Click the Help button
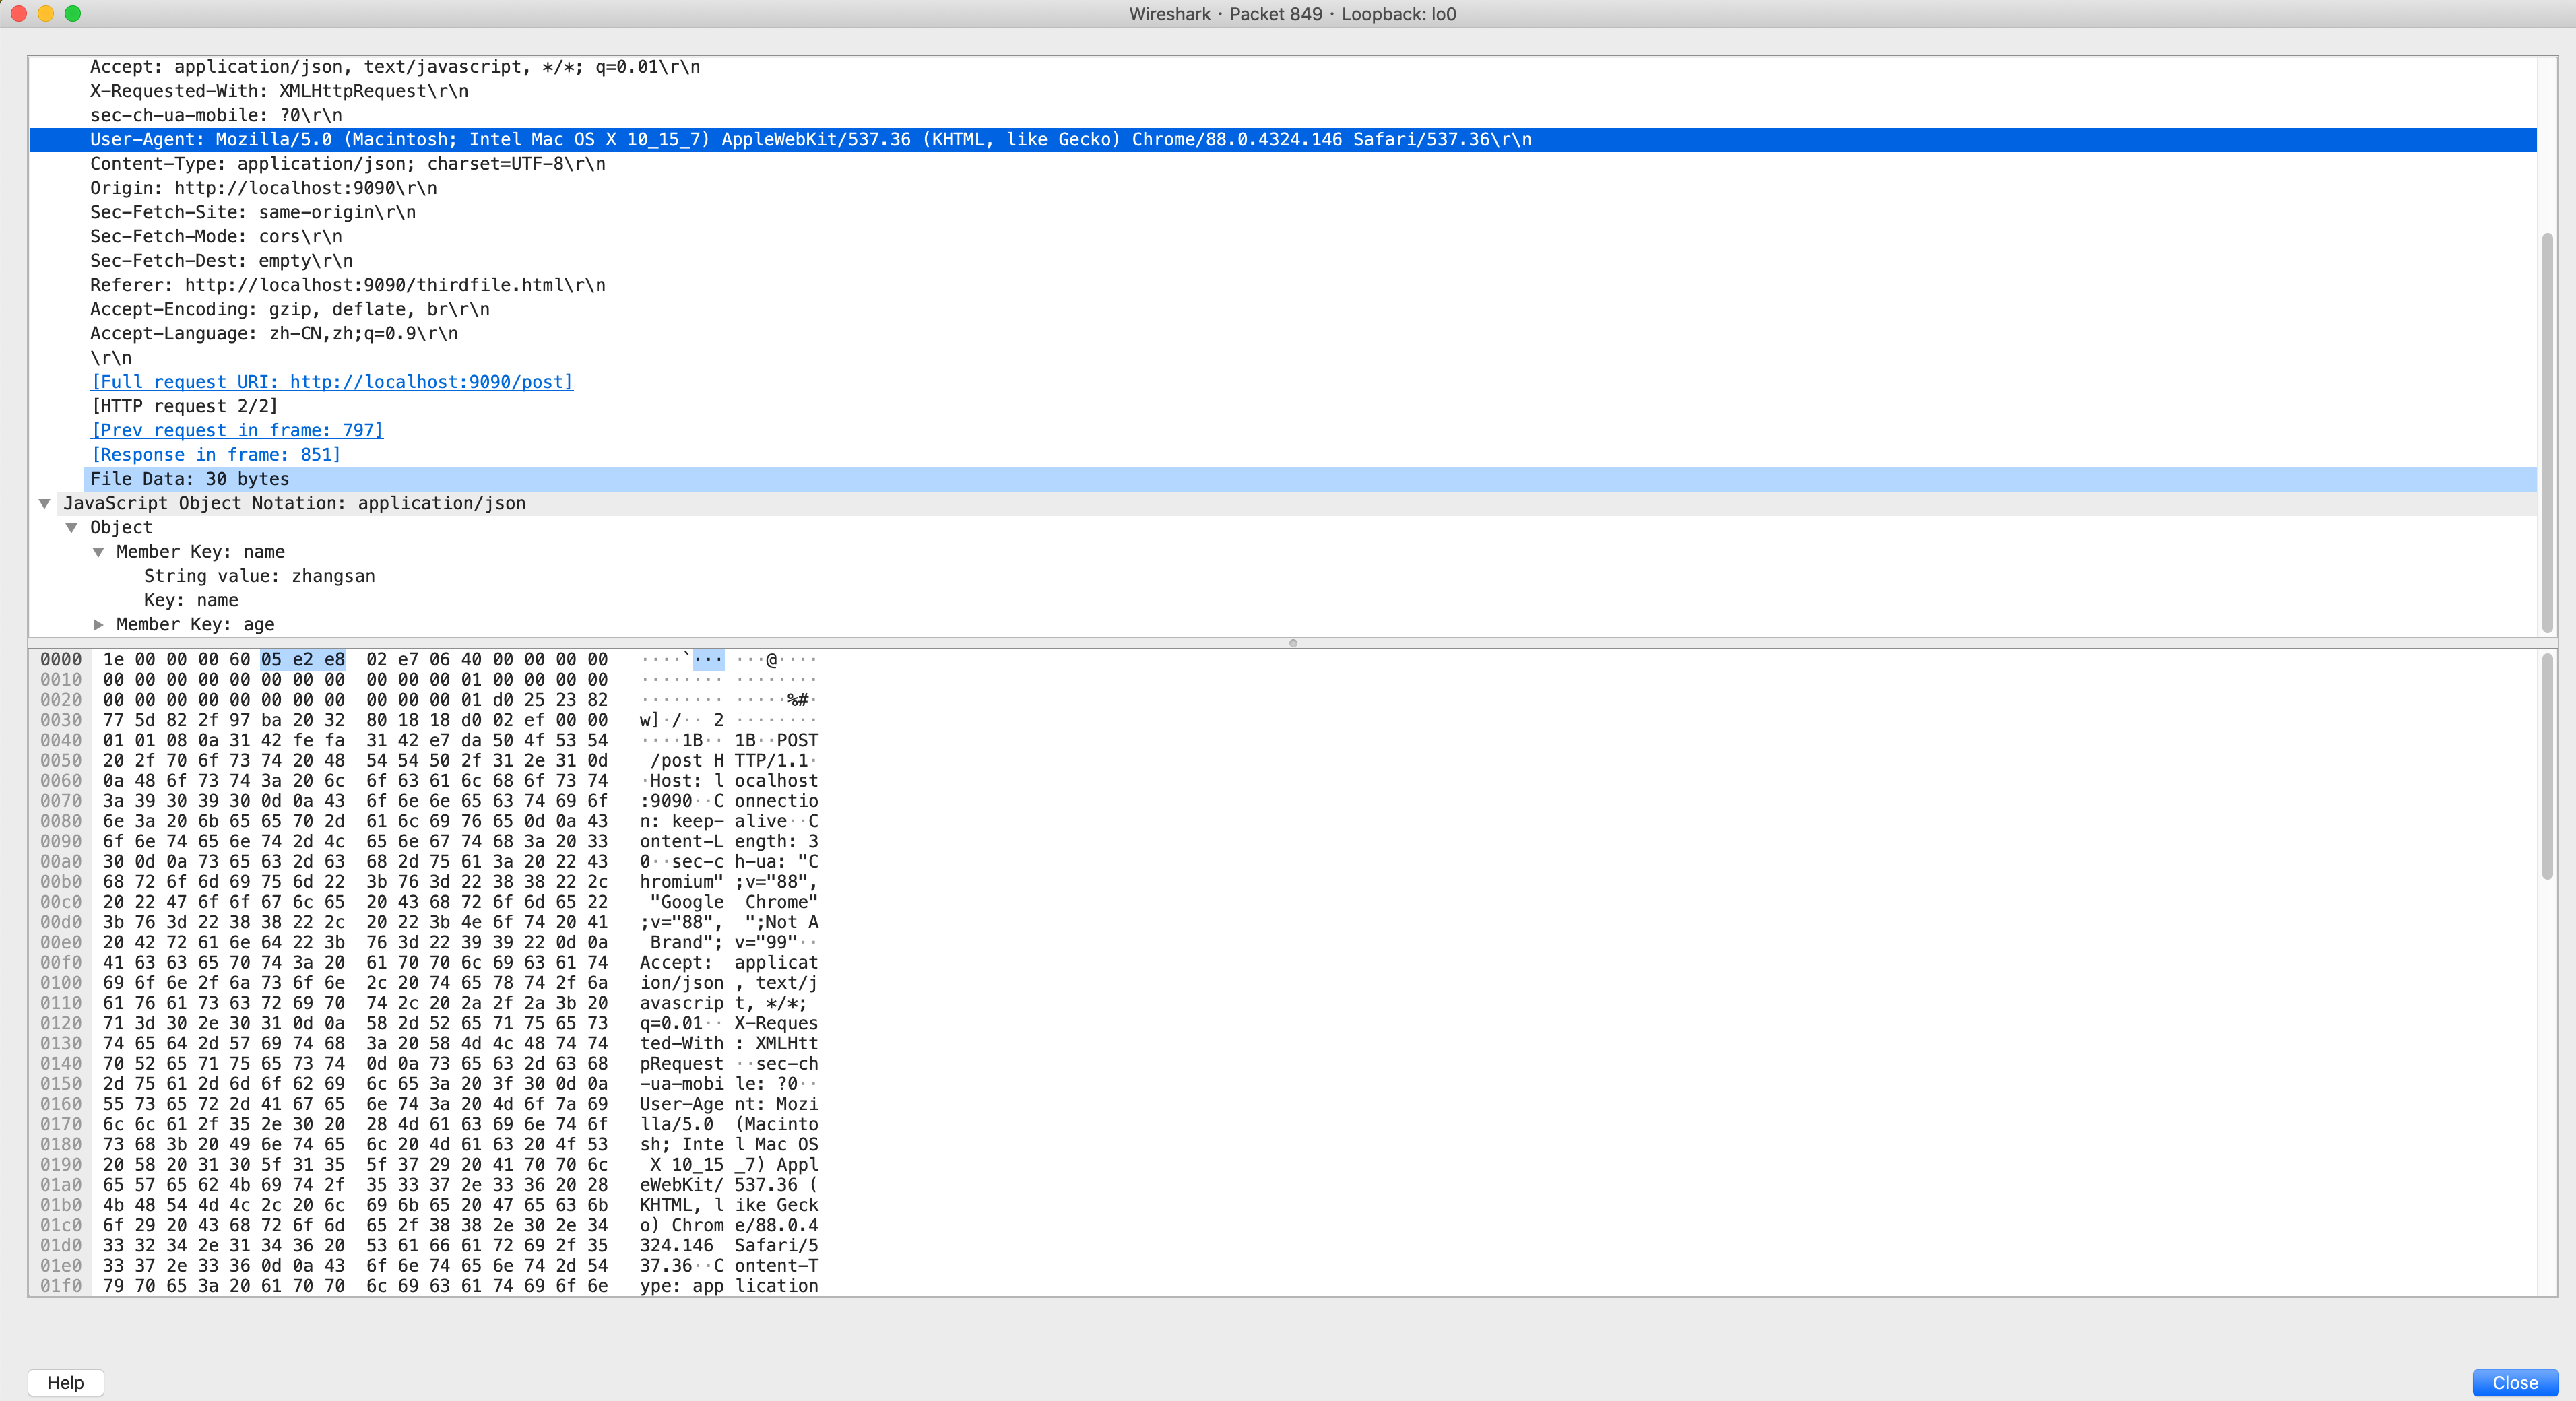 [64, 1383]
